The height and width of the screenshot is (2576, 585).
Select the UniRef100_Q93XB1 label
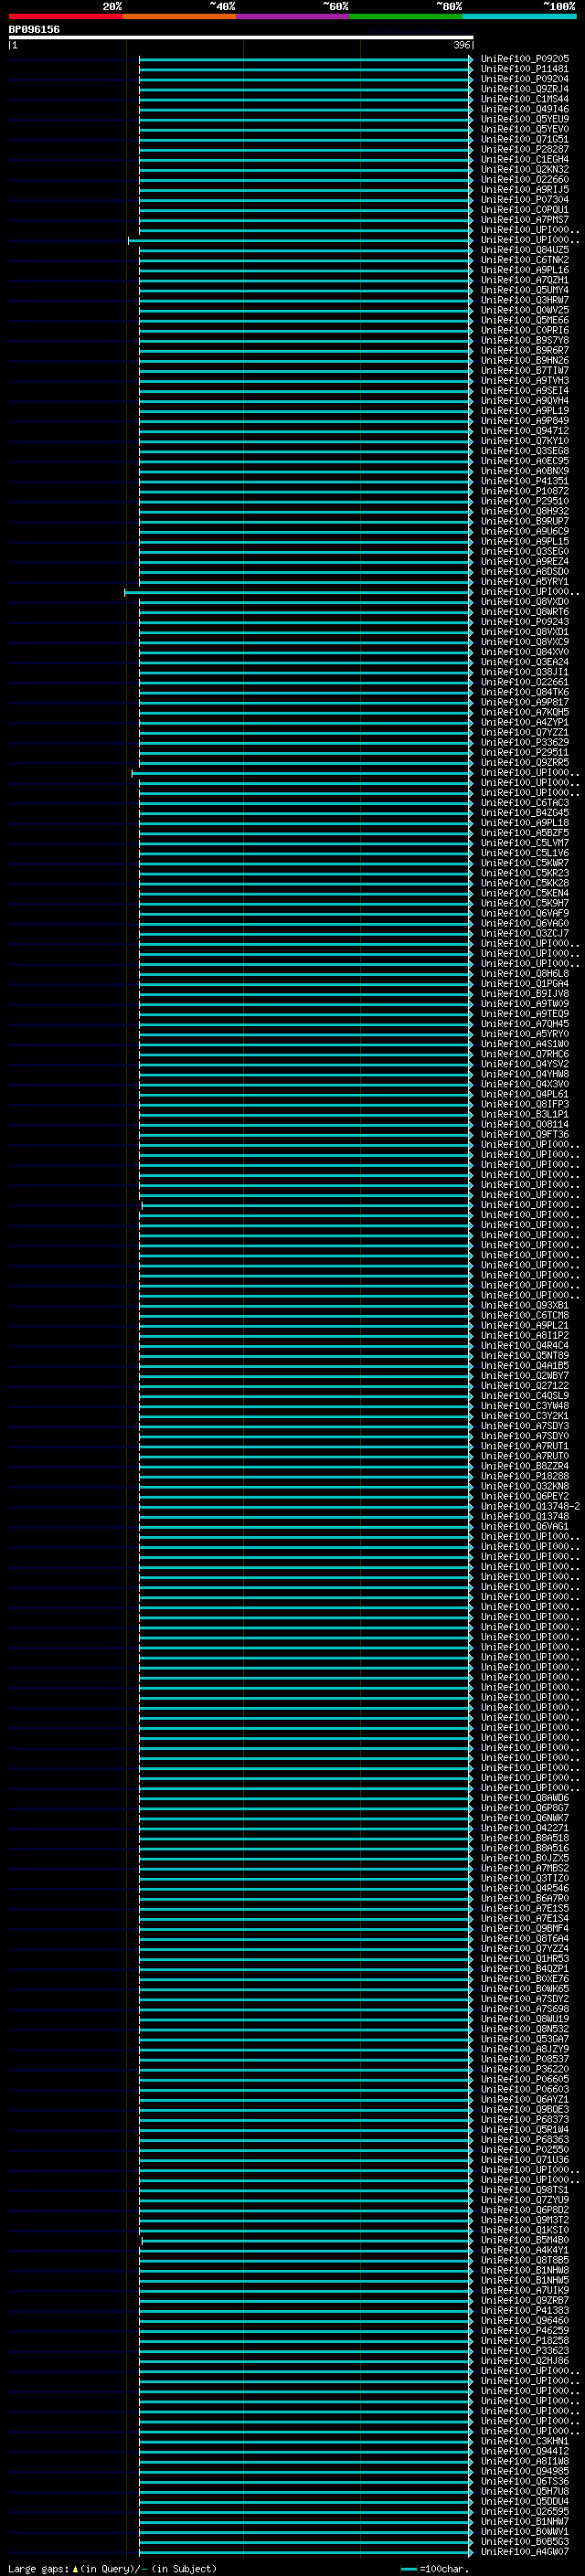(525, 1305)
